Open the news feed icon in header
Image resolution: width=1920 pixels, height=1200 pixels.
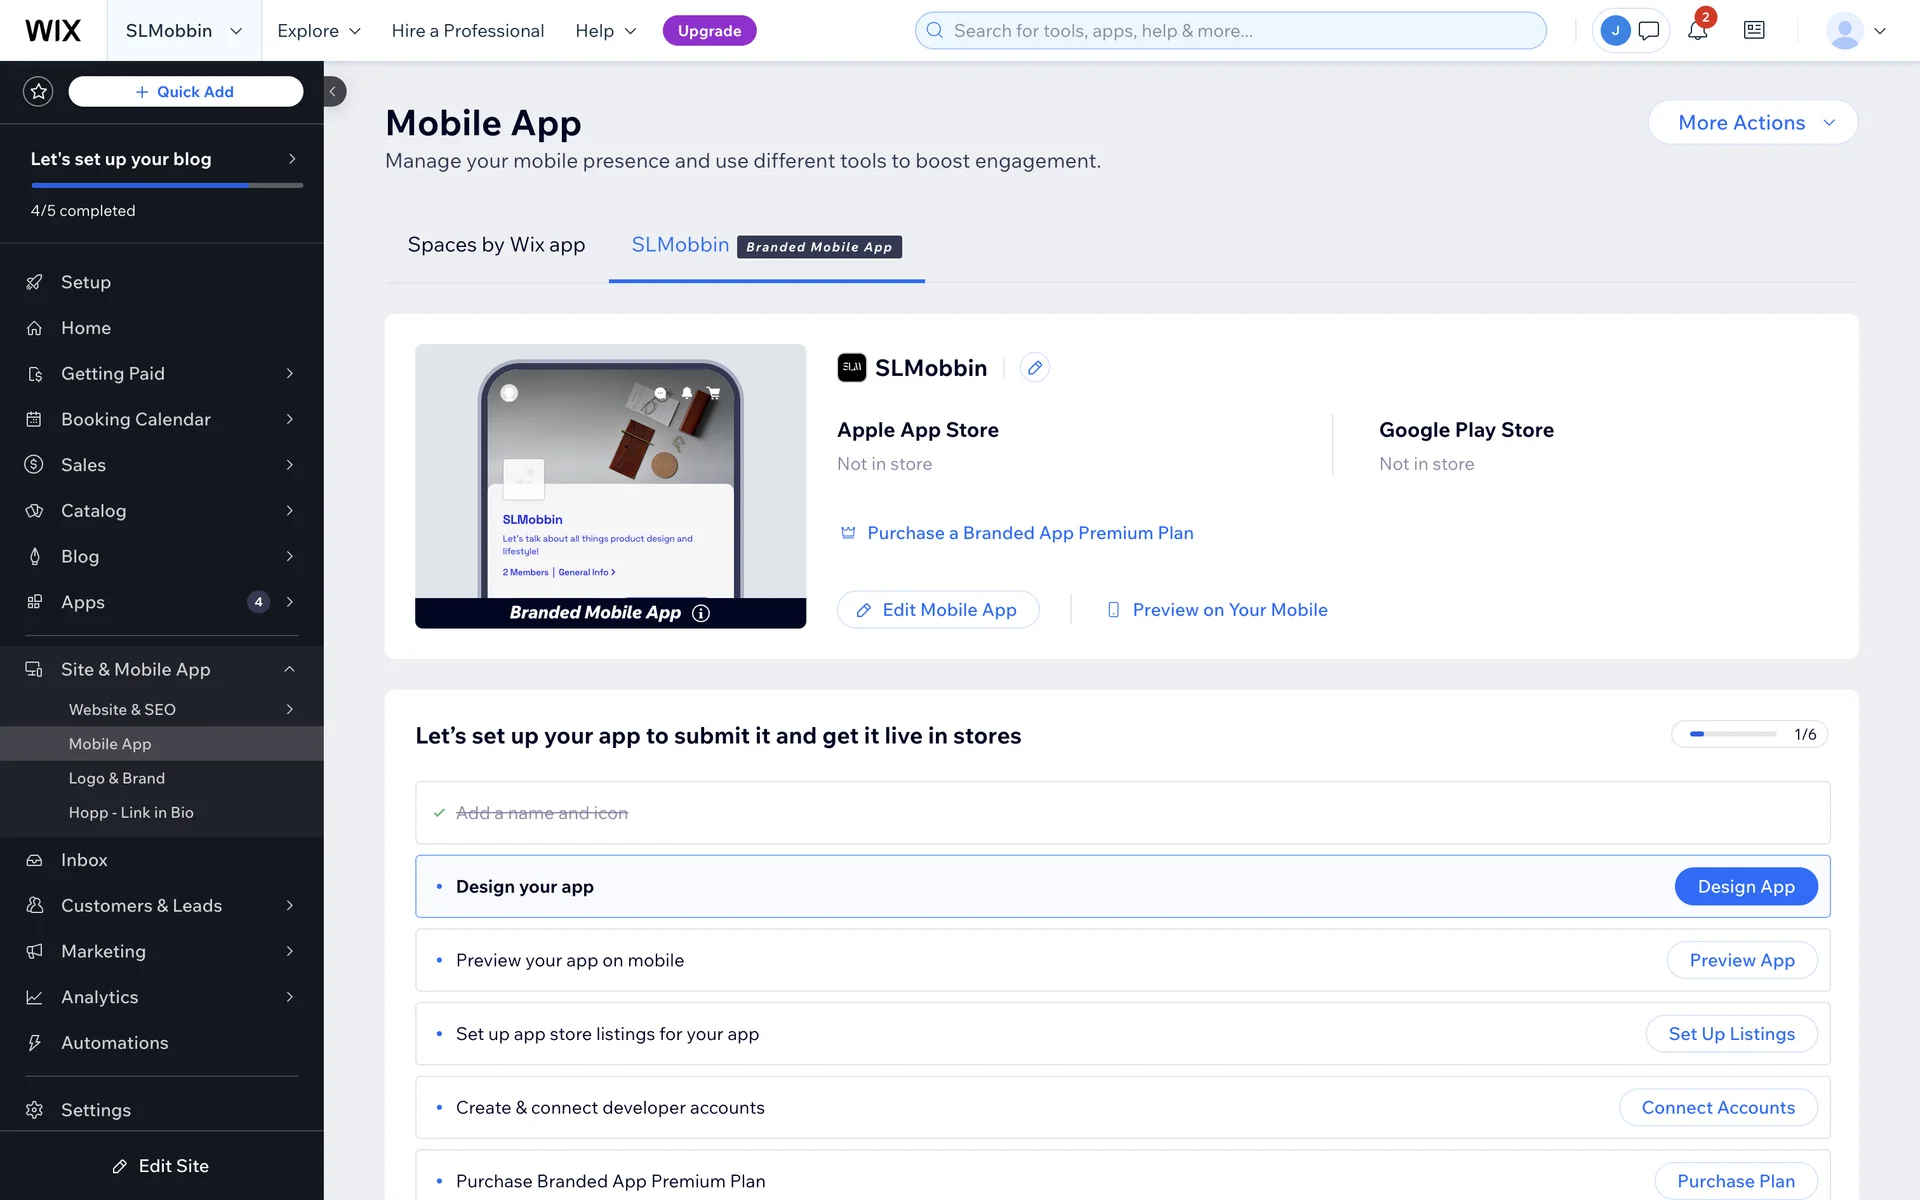1754,31
